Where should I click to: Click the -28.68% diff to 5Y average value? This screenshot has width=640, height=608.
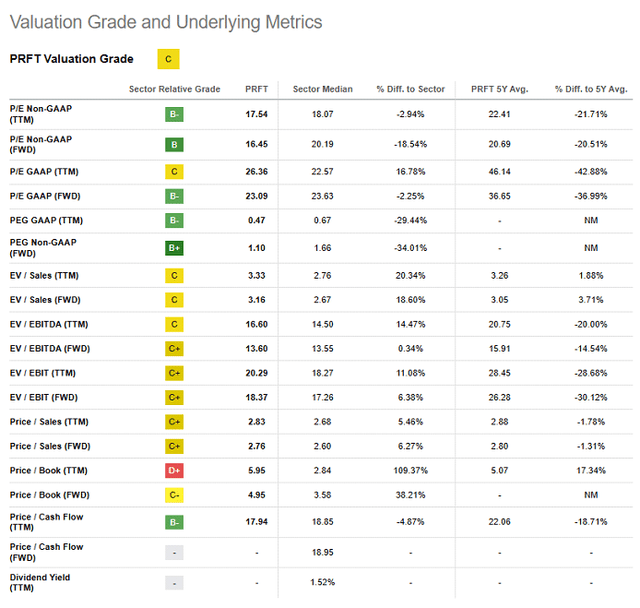tap(591, 373)
